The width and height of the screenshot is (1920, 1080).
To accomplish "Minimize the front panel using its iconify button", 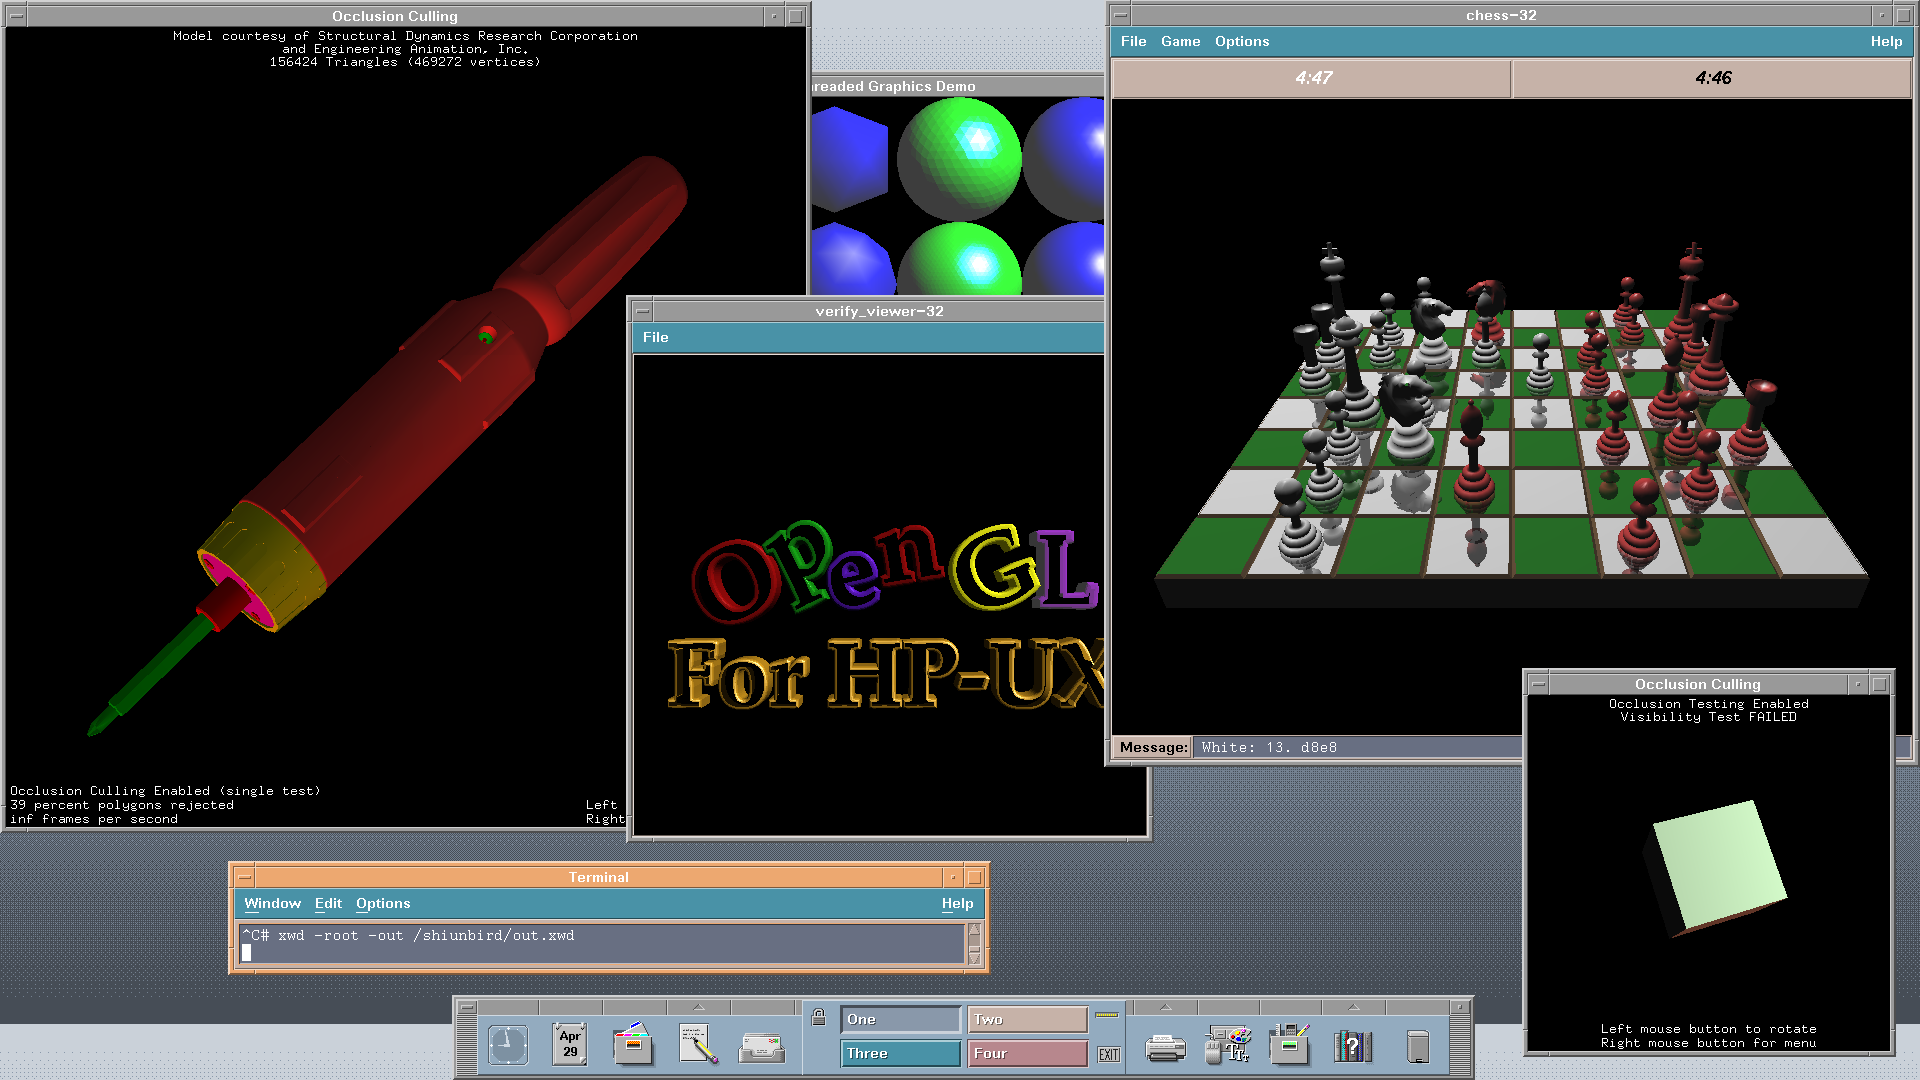I will click(x=1459, y=1007).
